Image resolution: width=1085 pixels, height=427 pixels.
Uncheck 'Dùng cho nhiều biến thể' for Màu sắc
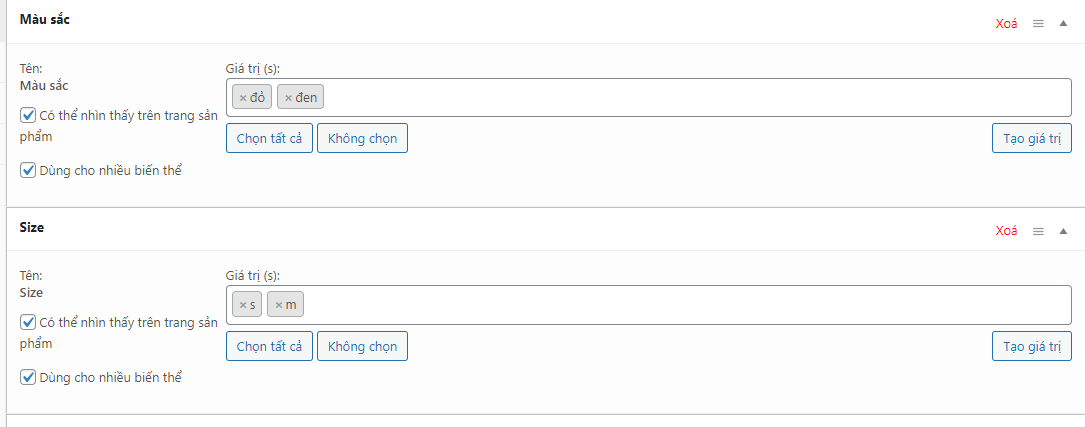click(28, 170)
